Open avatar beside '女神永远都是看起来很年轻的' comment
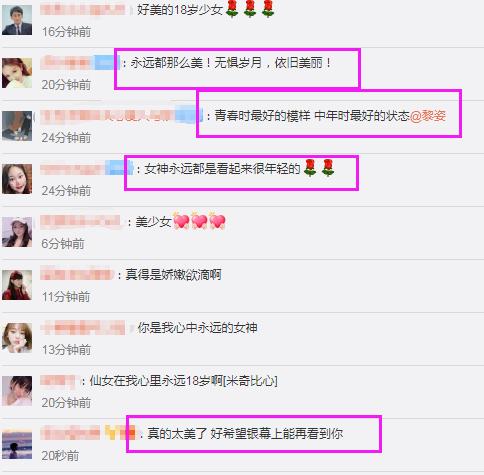The width and height of the screenshot is (484, 475). [17, 179]
